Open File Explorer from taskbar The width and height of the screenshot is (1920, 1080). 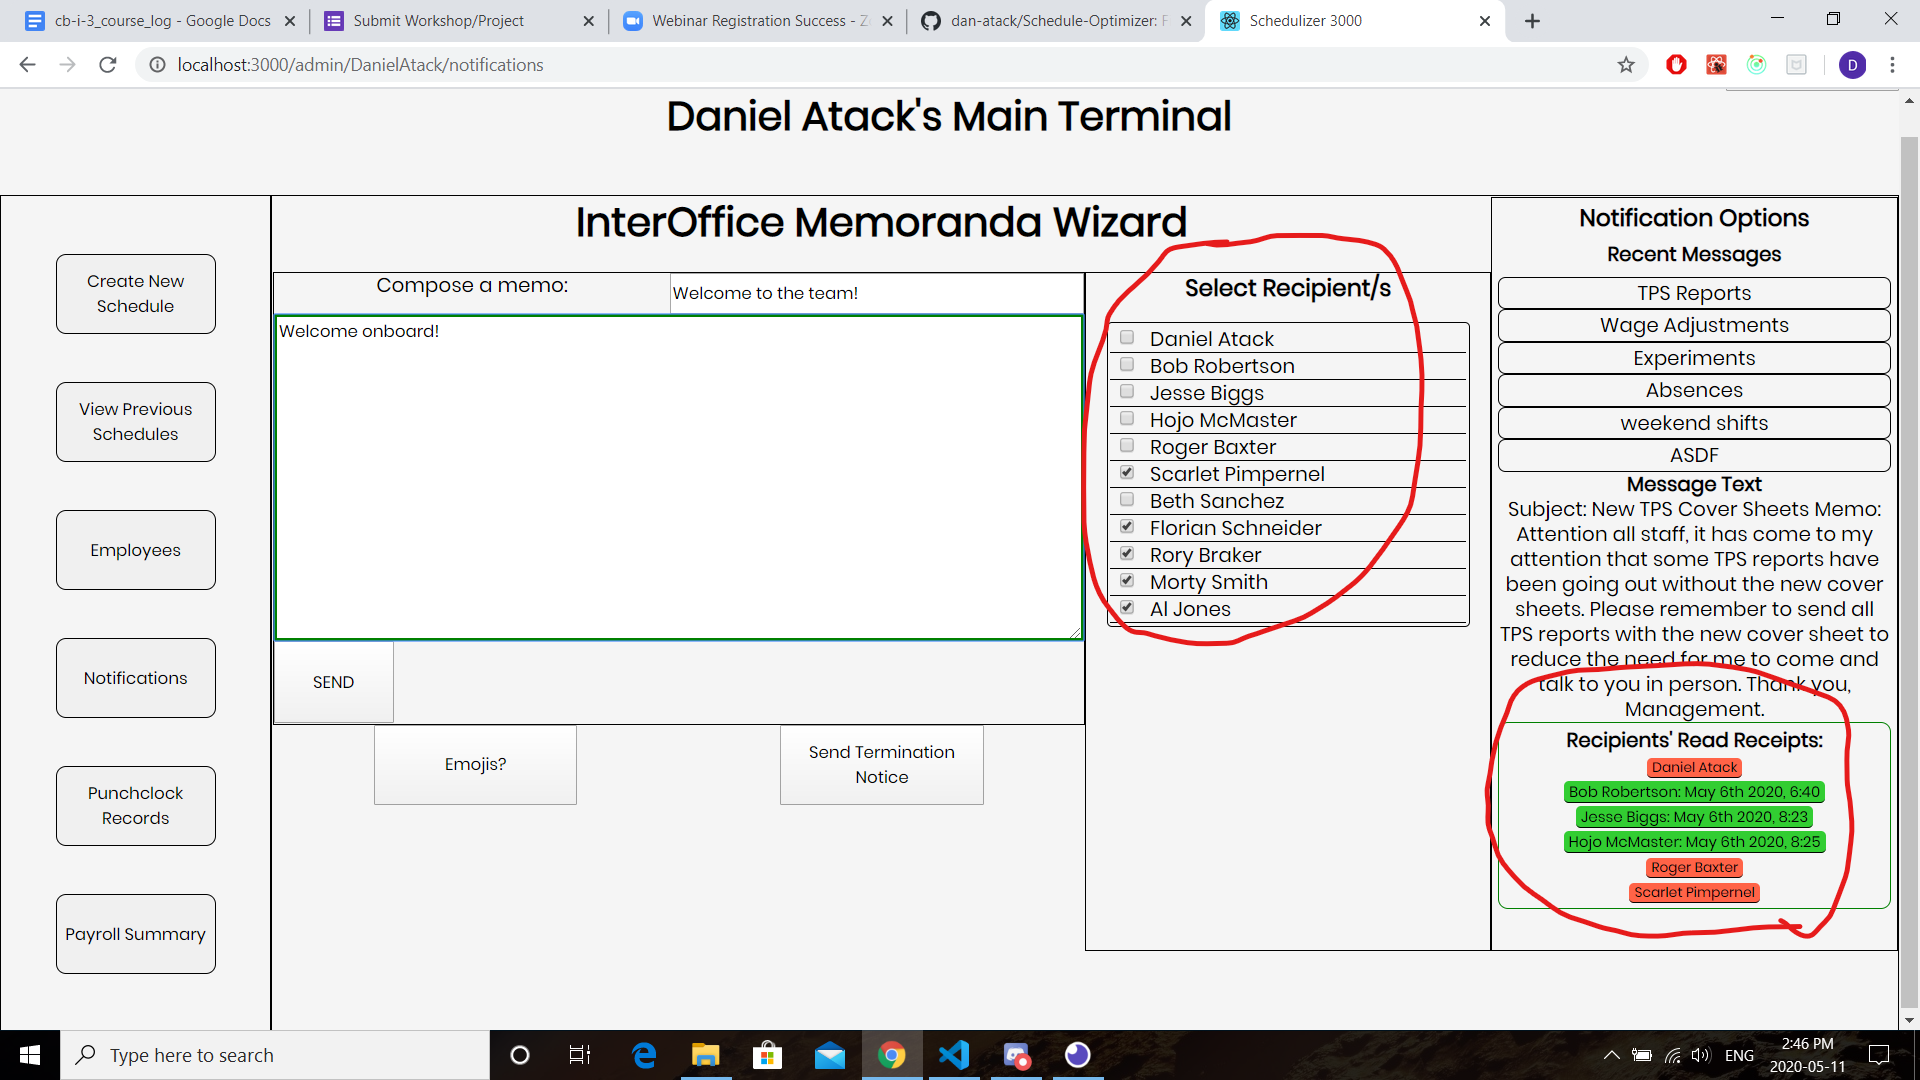tap(705, 1055)
